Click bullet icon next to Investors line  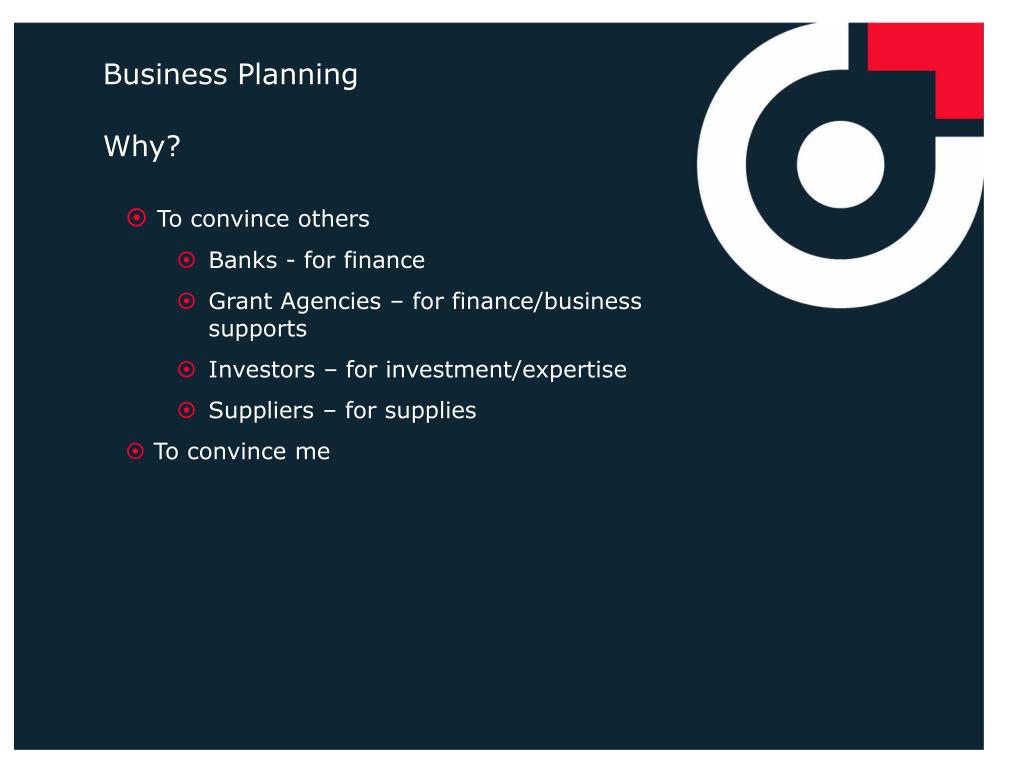[x=187, y=370]
